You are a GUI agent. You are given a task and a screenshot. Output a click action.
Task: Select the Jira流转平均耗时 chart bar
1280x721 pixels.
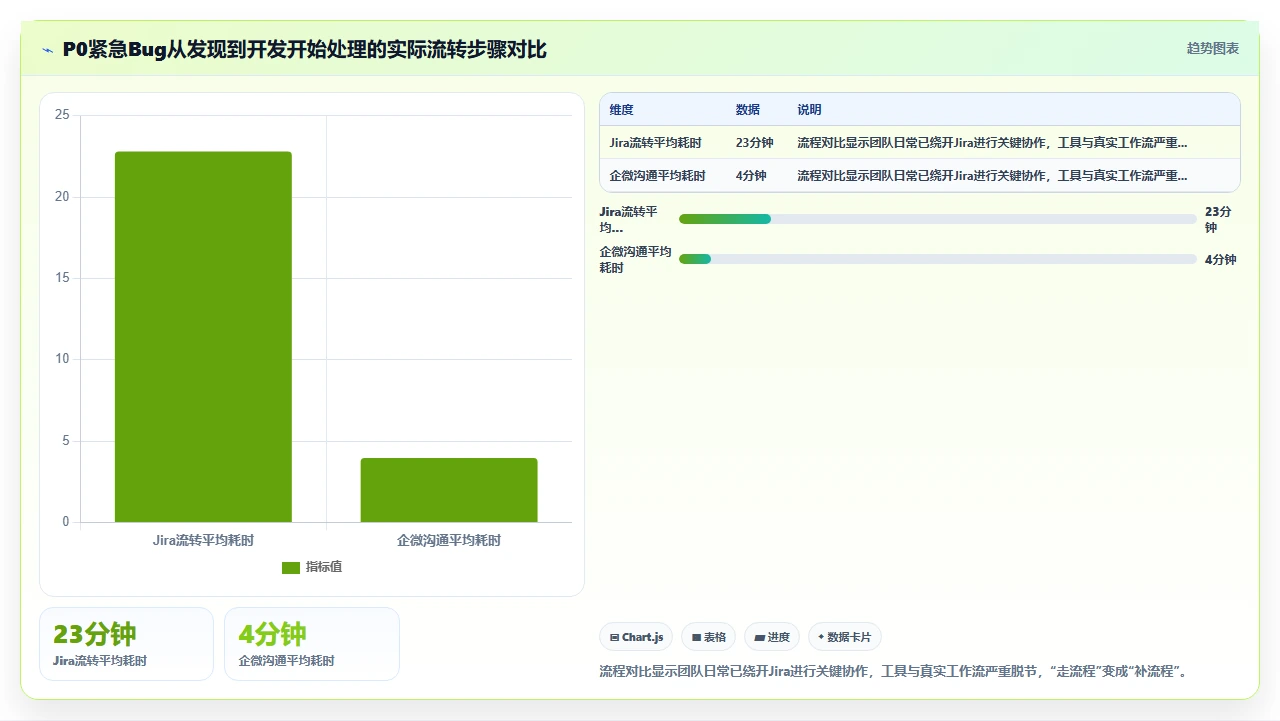[x=203, y=337]
